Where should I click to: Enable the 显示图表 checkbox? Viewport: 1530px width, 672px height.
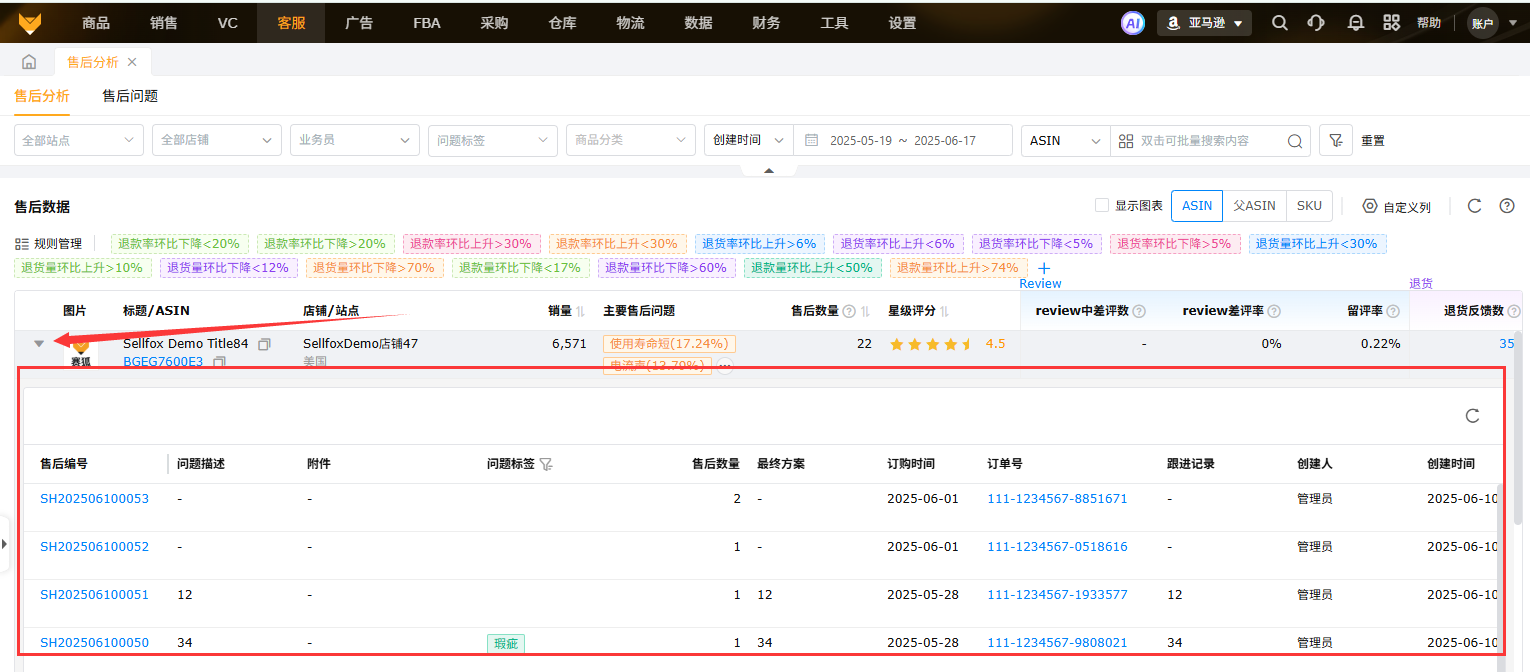coord(1102,206)
